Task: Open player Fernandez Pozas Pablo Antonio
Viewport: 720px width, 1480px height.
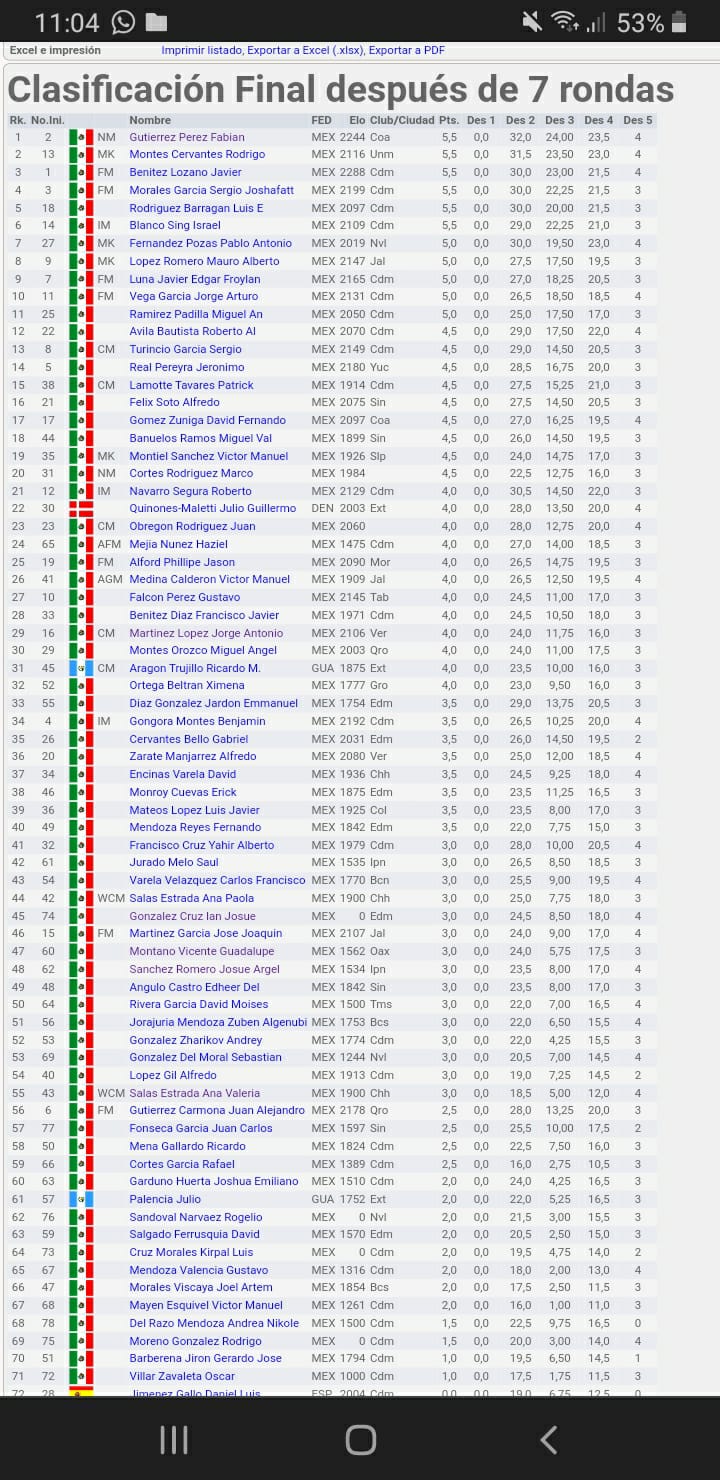Action: (x=210, y=243)
